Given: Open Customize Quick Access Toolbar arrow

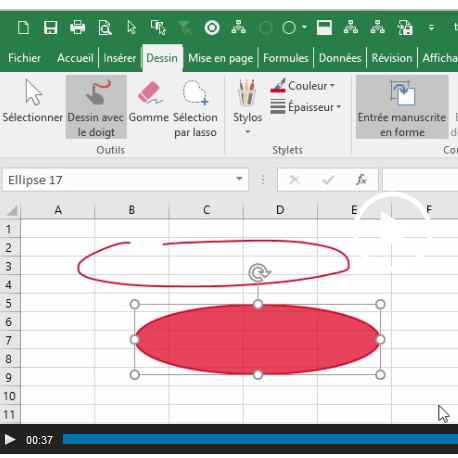Looking at the screenshot, I should tap(431, 27).
